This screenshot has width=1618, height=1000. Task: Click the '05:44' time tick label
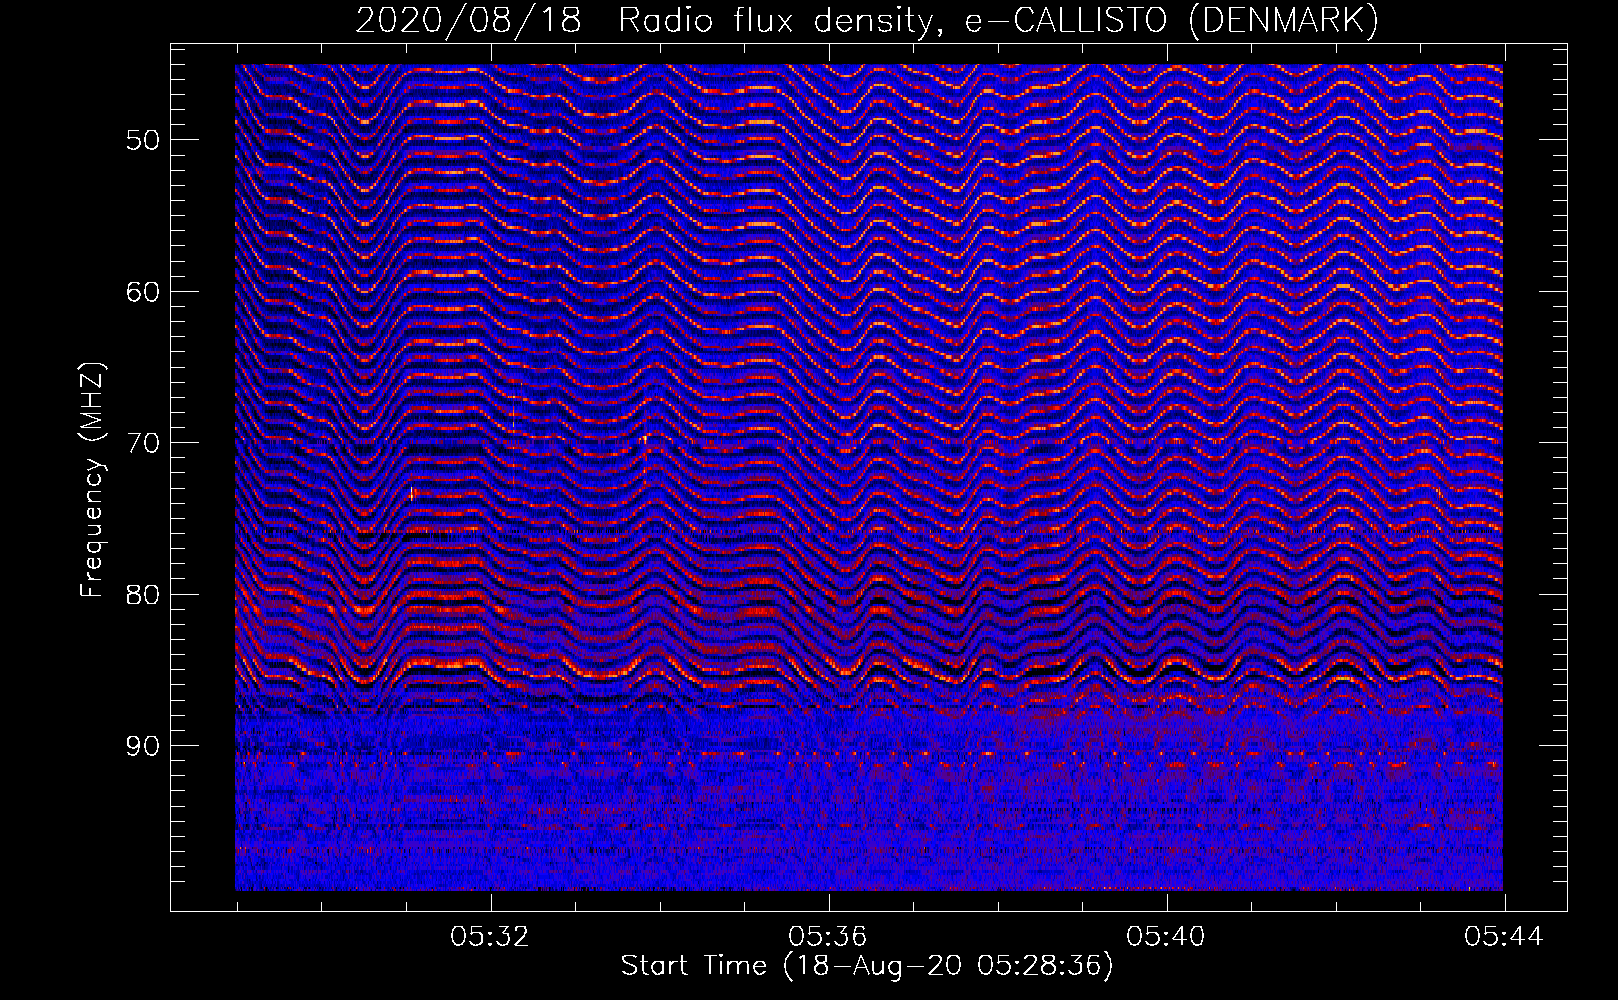1504,937
